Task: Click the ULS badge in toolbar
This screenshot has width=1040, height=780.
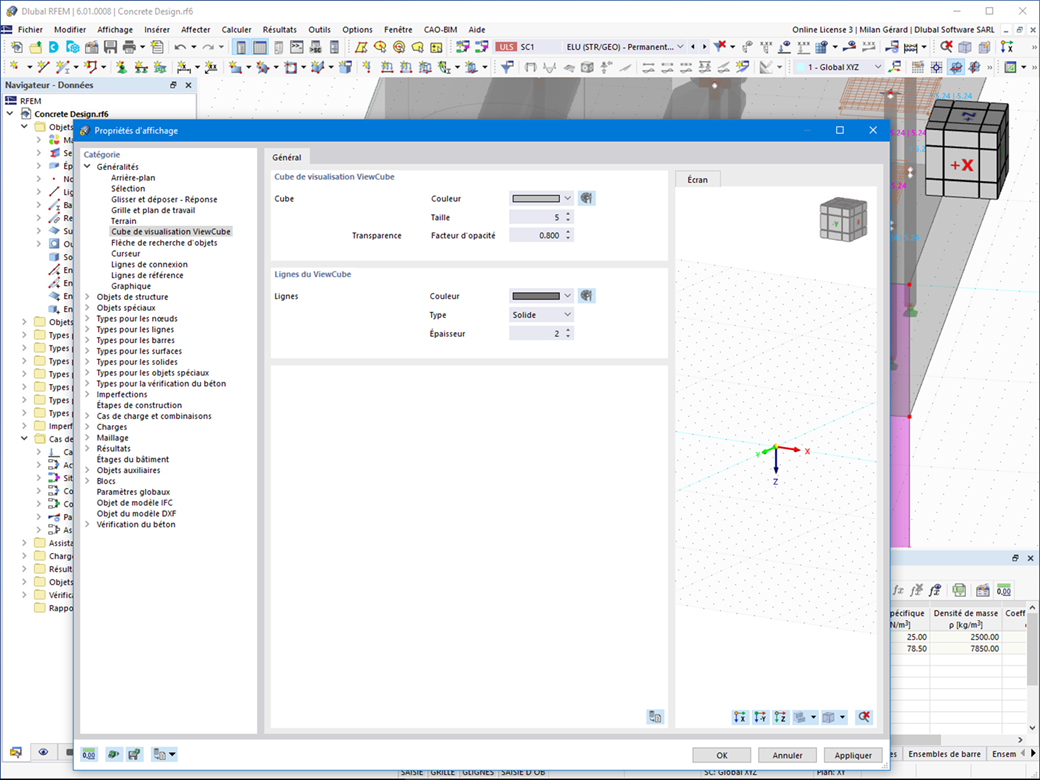Action: click(506, 47)
